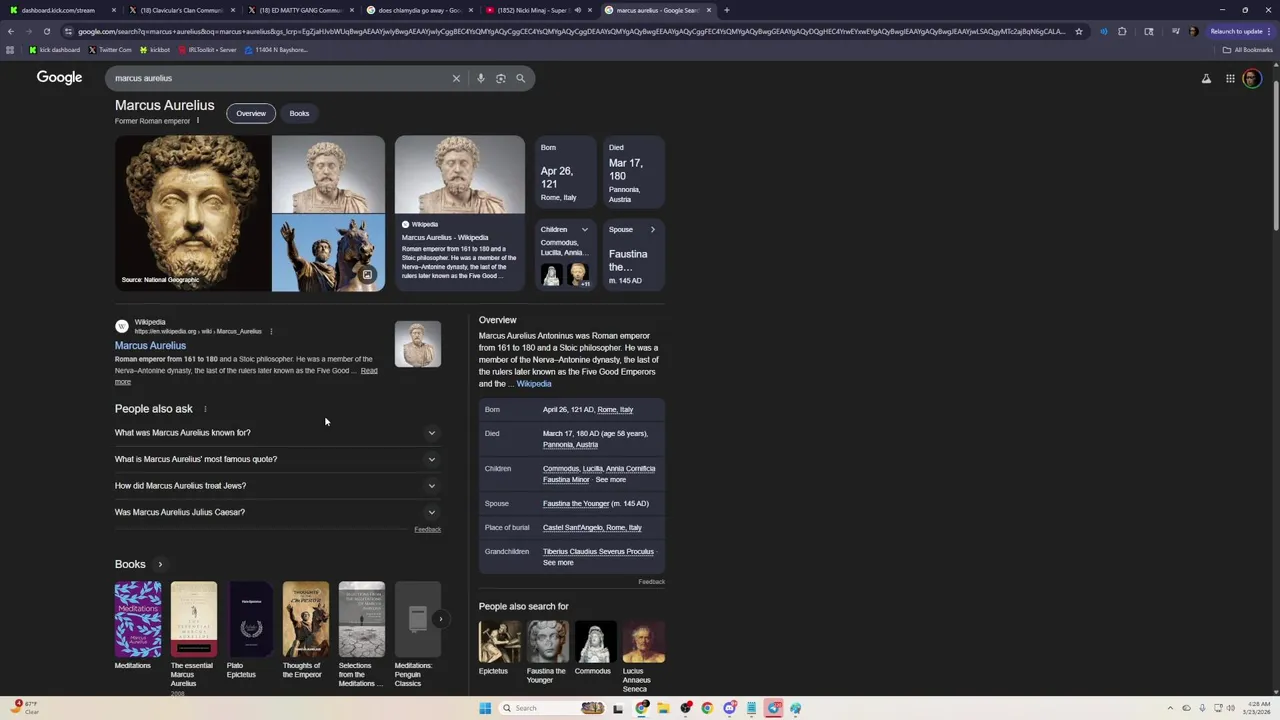1280x720 pixels.
Task: Open 'Rome, Italy' link in Born row
Action: (x=615, y=410)
